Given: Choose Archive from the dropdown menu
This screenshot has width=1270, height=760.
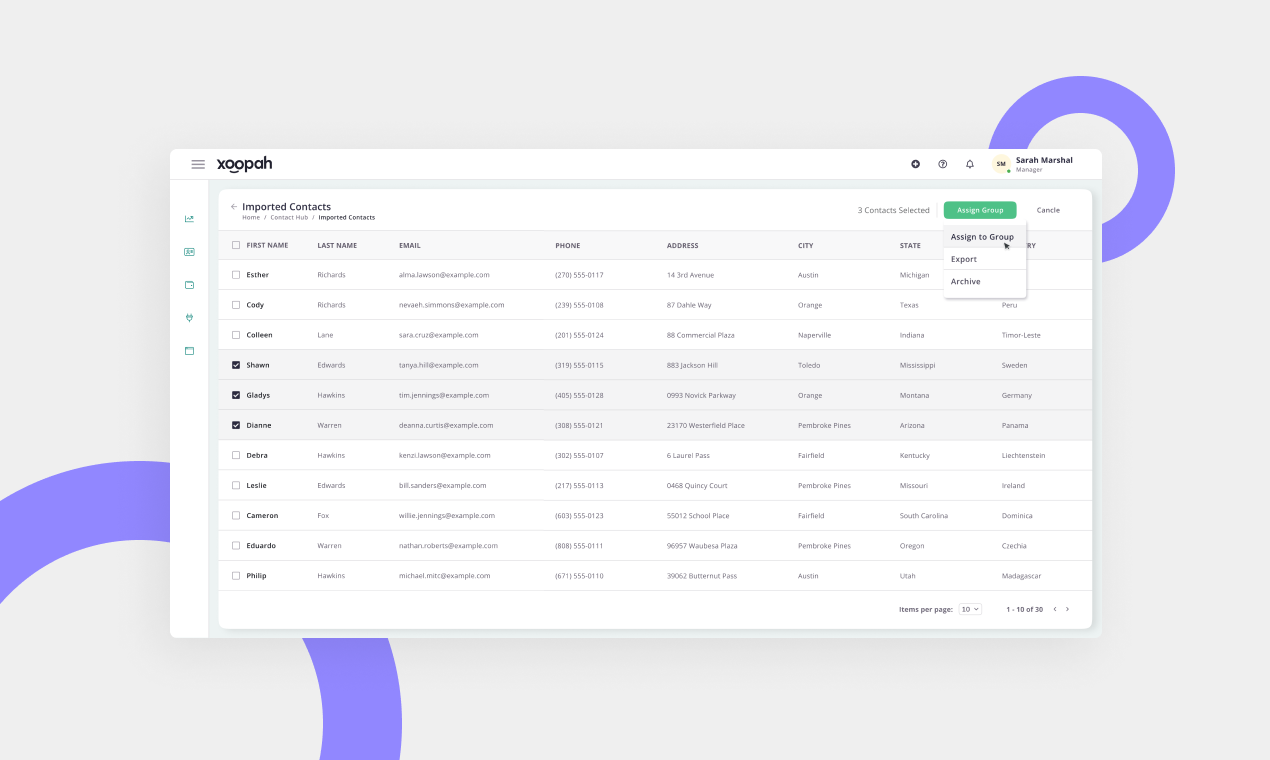Looking at the screenshot, I should pyautogui.click(x=965, y=281).
